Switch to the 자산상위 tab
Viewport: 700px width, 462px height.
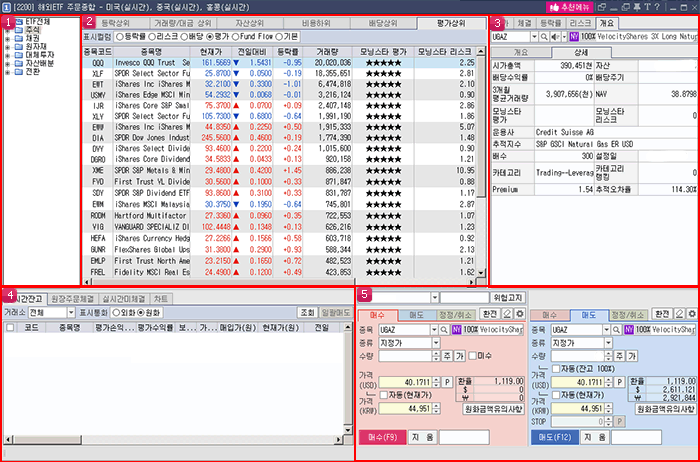click(250, 23)
